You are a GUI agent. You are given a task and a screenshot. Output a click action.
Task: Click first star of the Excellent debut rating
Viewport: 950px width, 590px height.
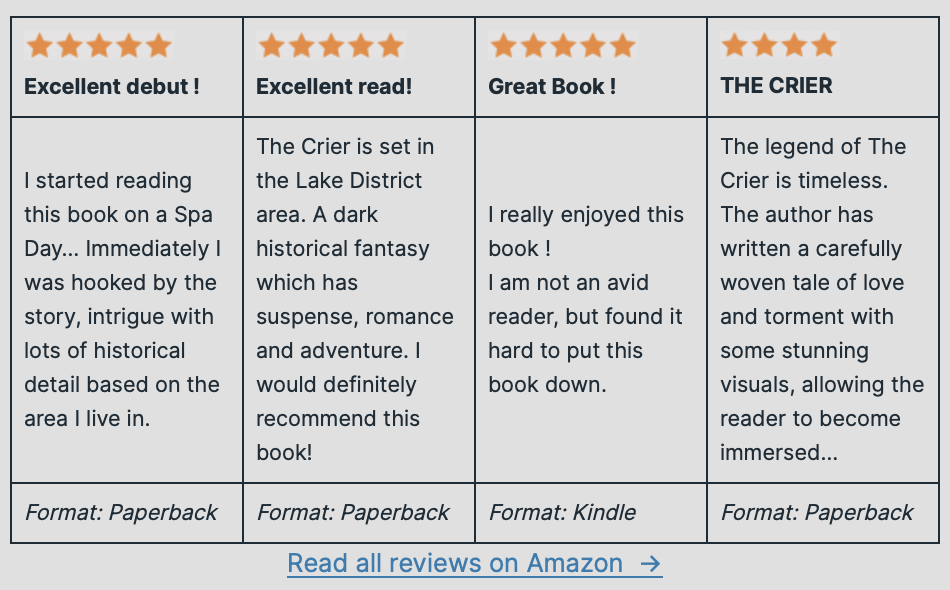(40, 46)
